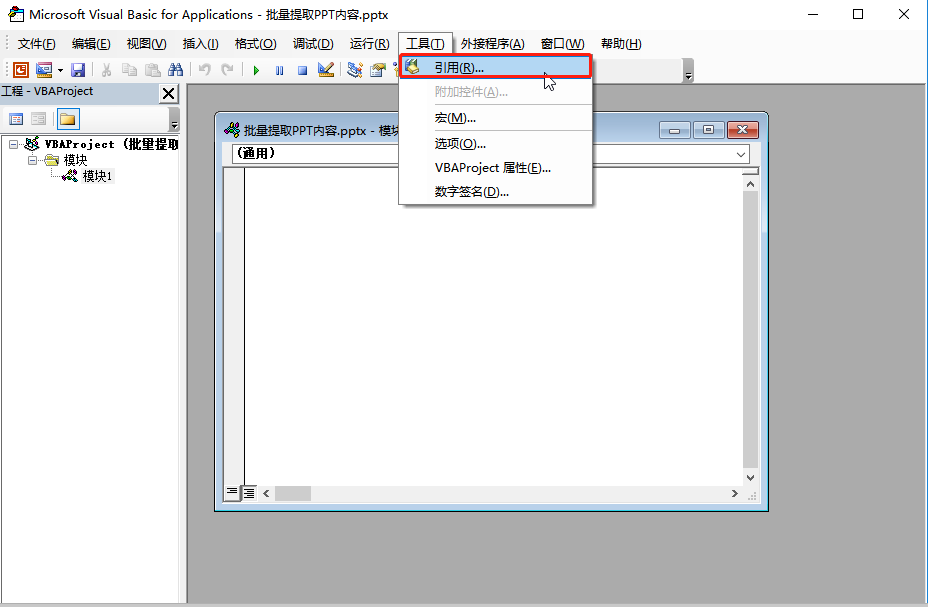Choose 宏(M)... menu entry
Viewport: 928px width, 607px height.
[x=495, y=118]
